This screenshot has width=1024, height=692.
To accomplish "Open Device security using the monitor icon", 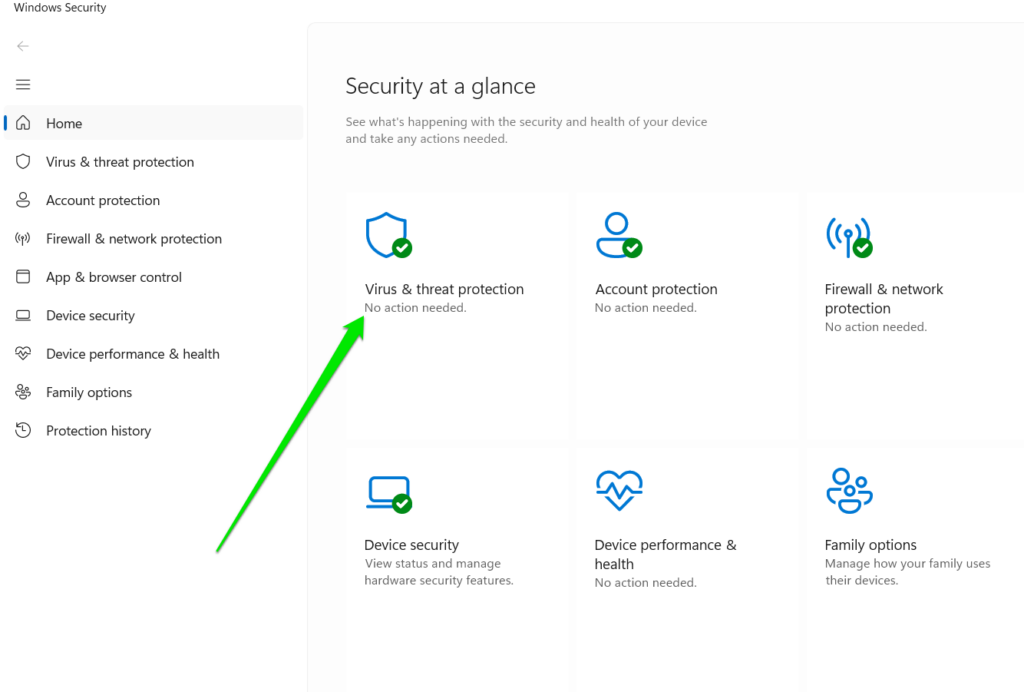I will pyautogui.click(x=389, y=490).
